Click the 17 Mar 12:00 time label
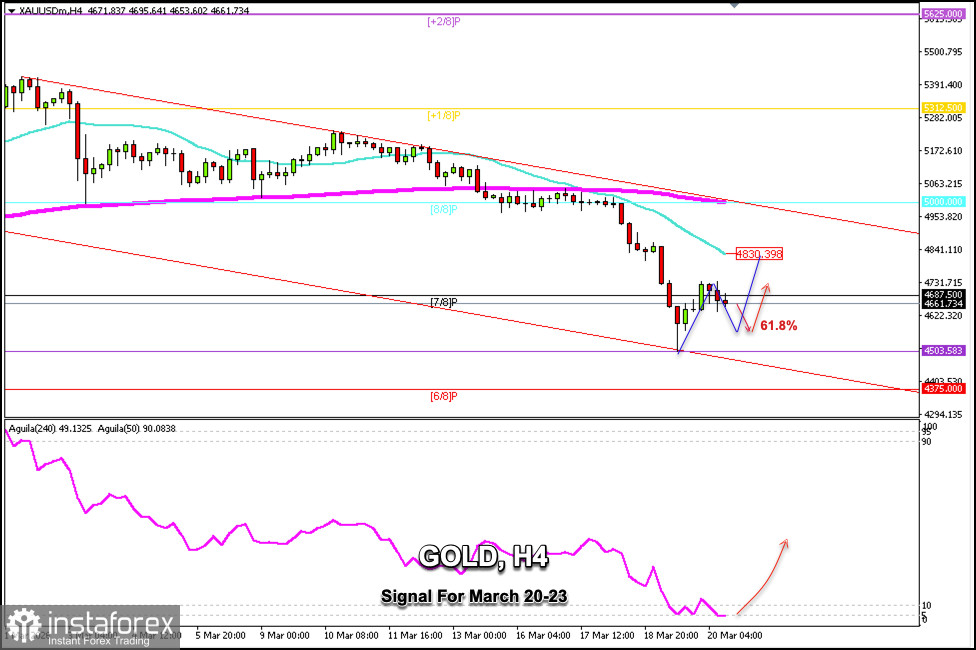The width and height of the screenshot is (976, 650). point(607,636)
